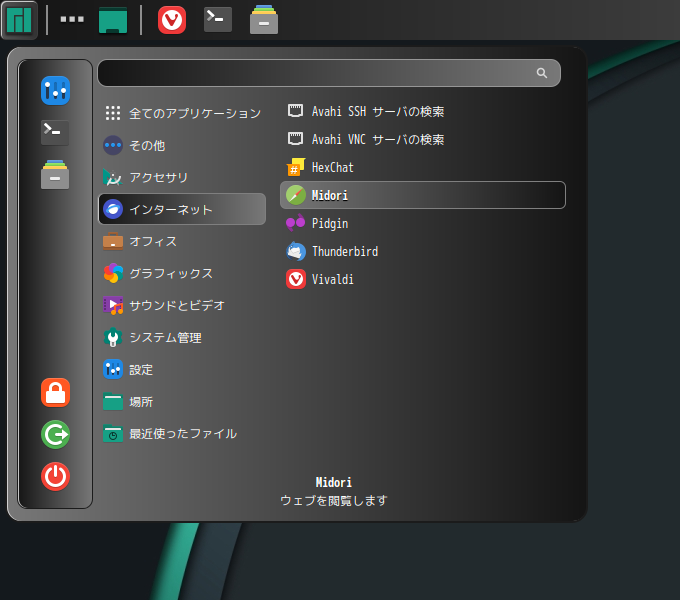Click the Avahi SSH network icon

(x=296, y=111)
